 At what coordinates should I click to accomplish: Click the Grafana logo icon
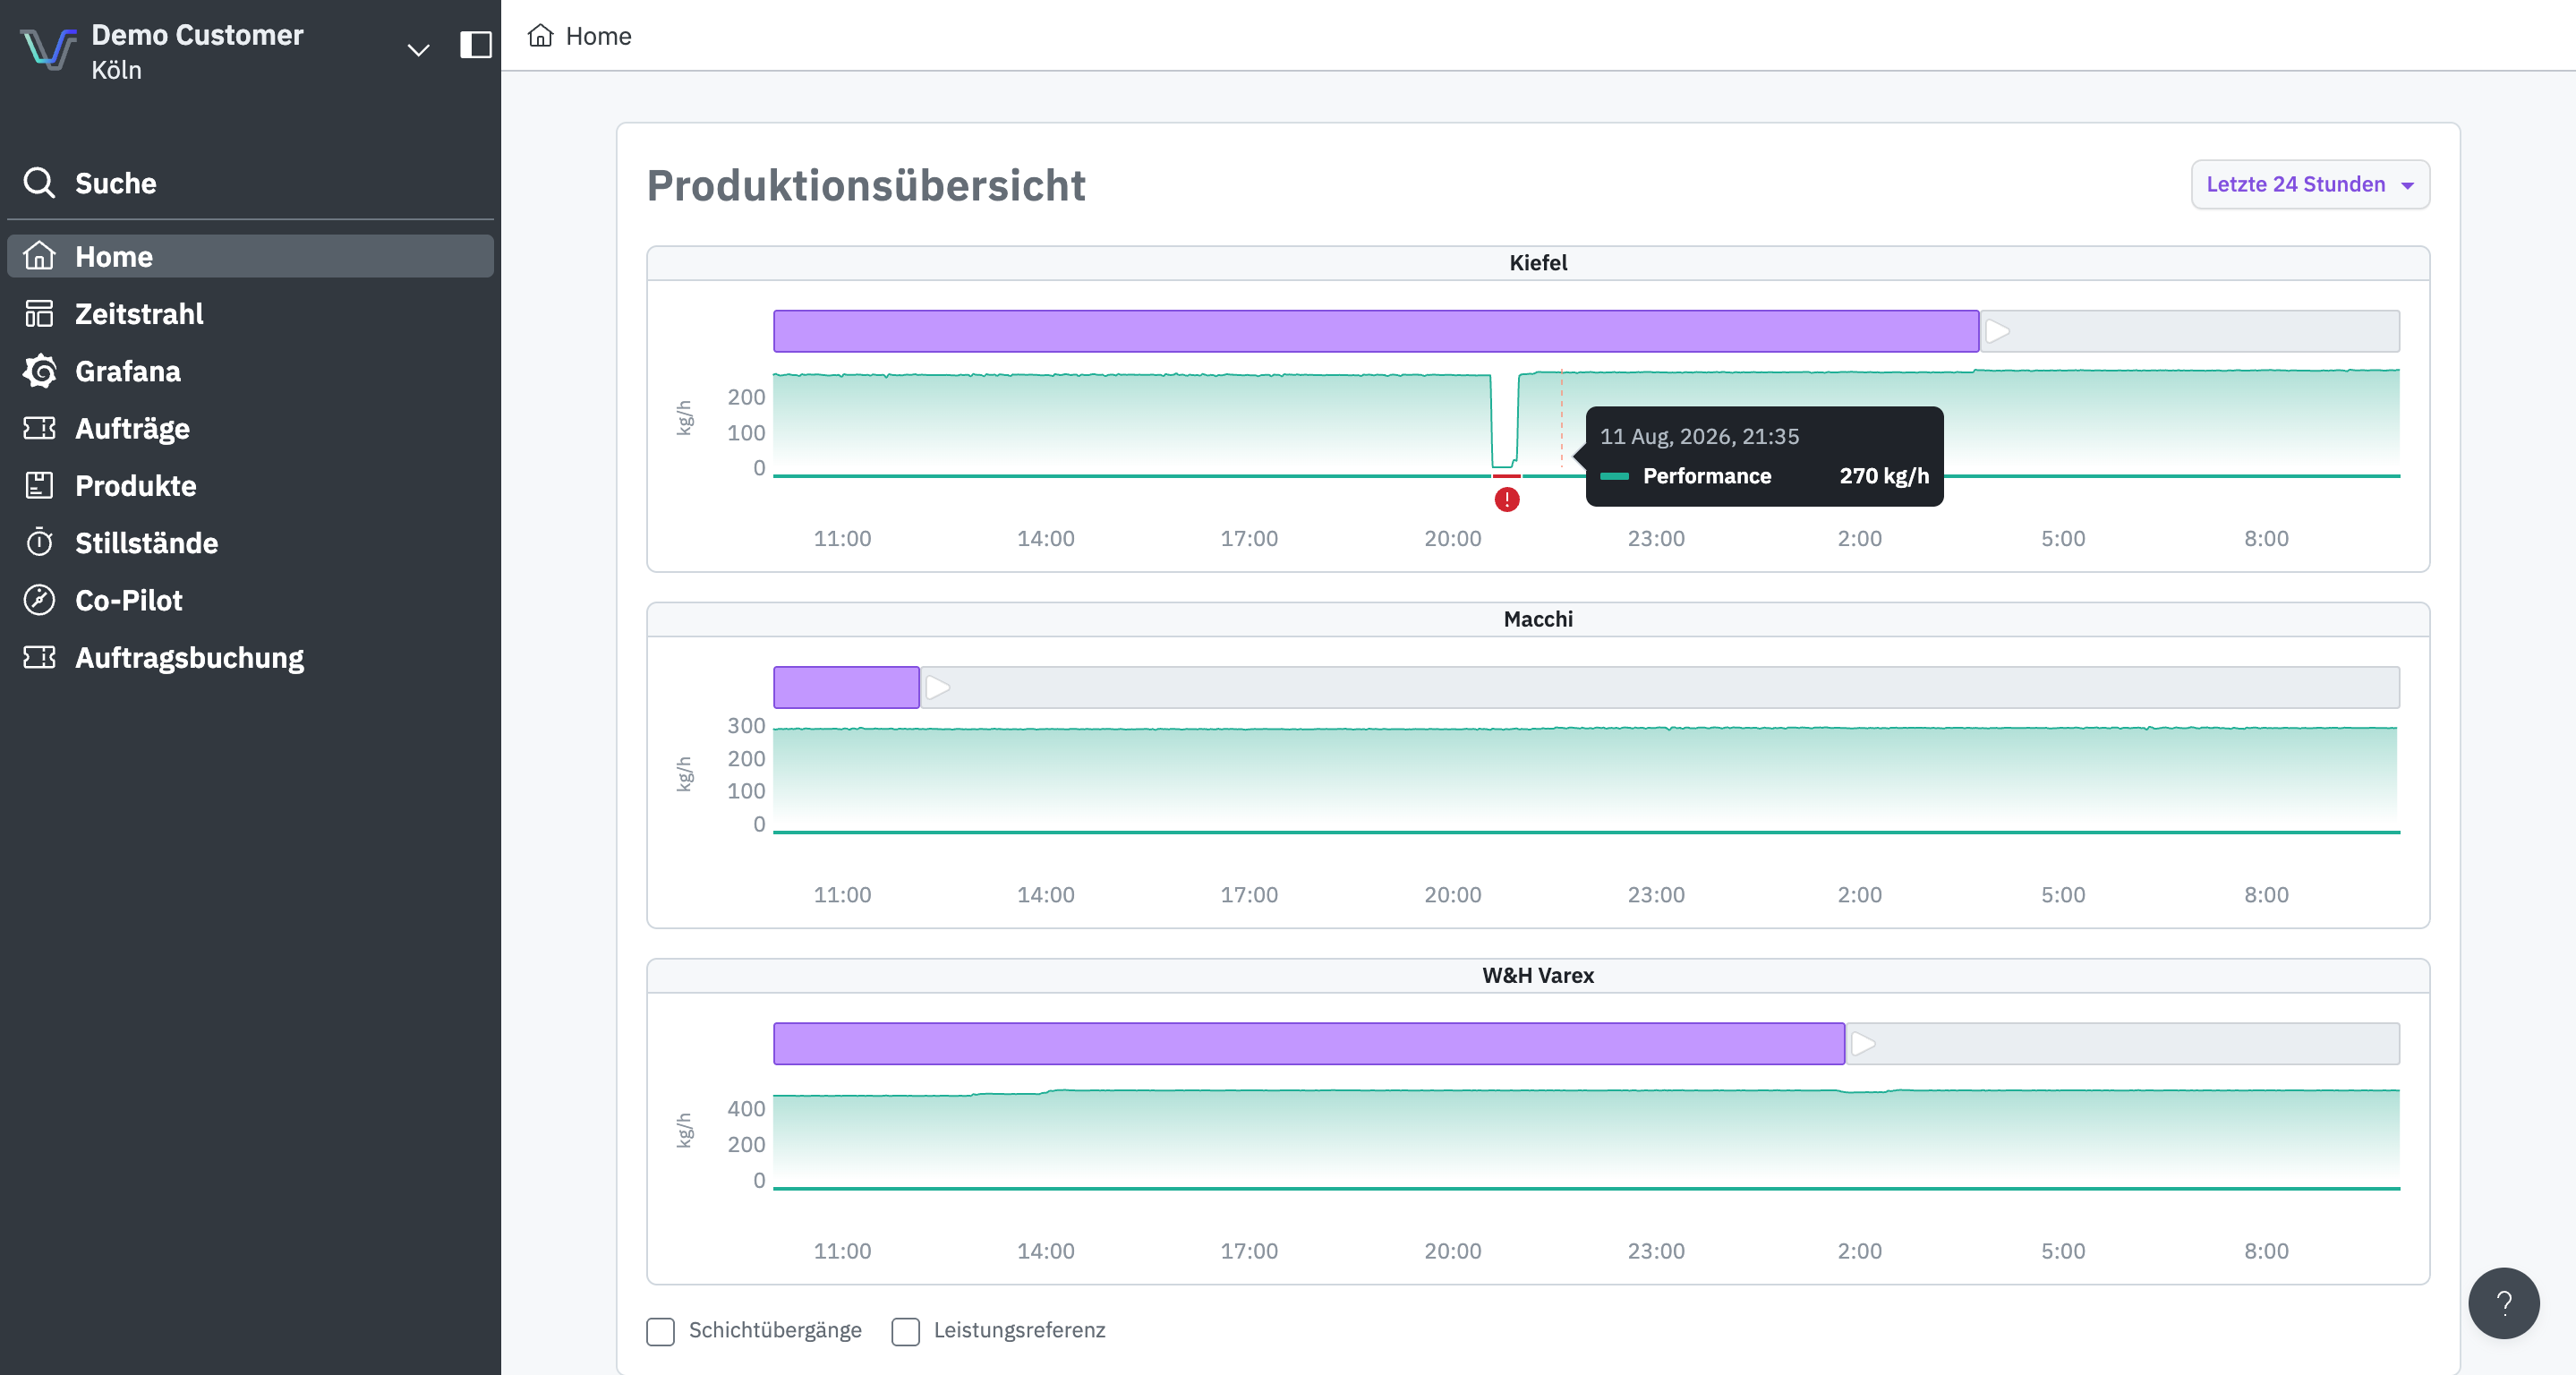tap(39, 371)
